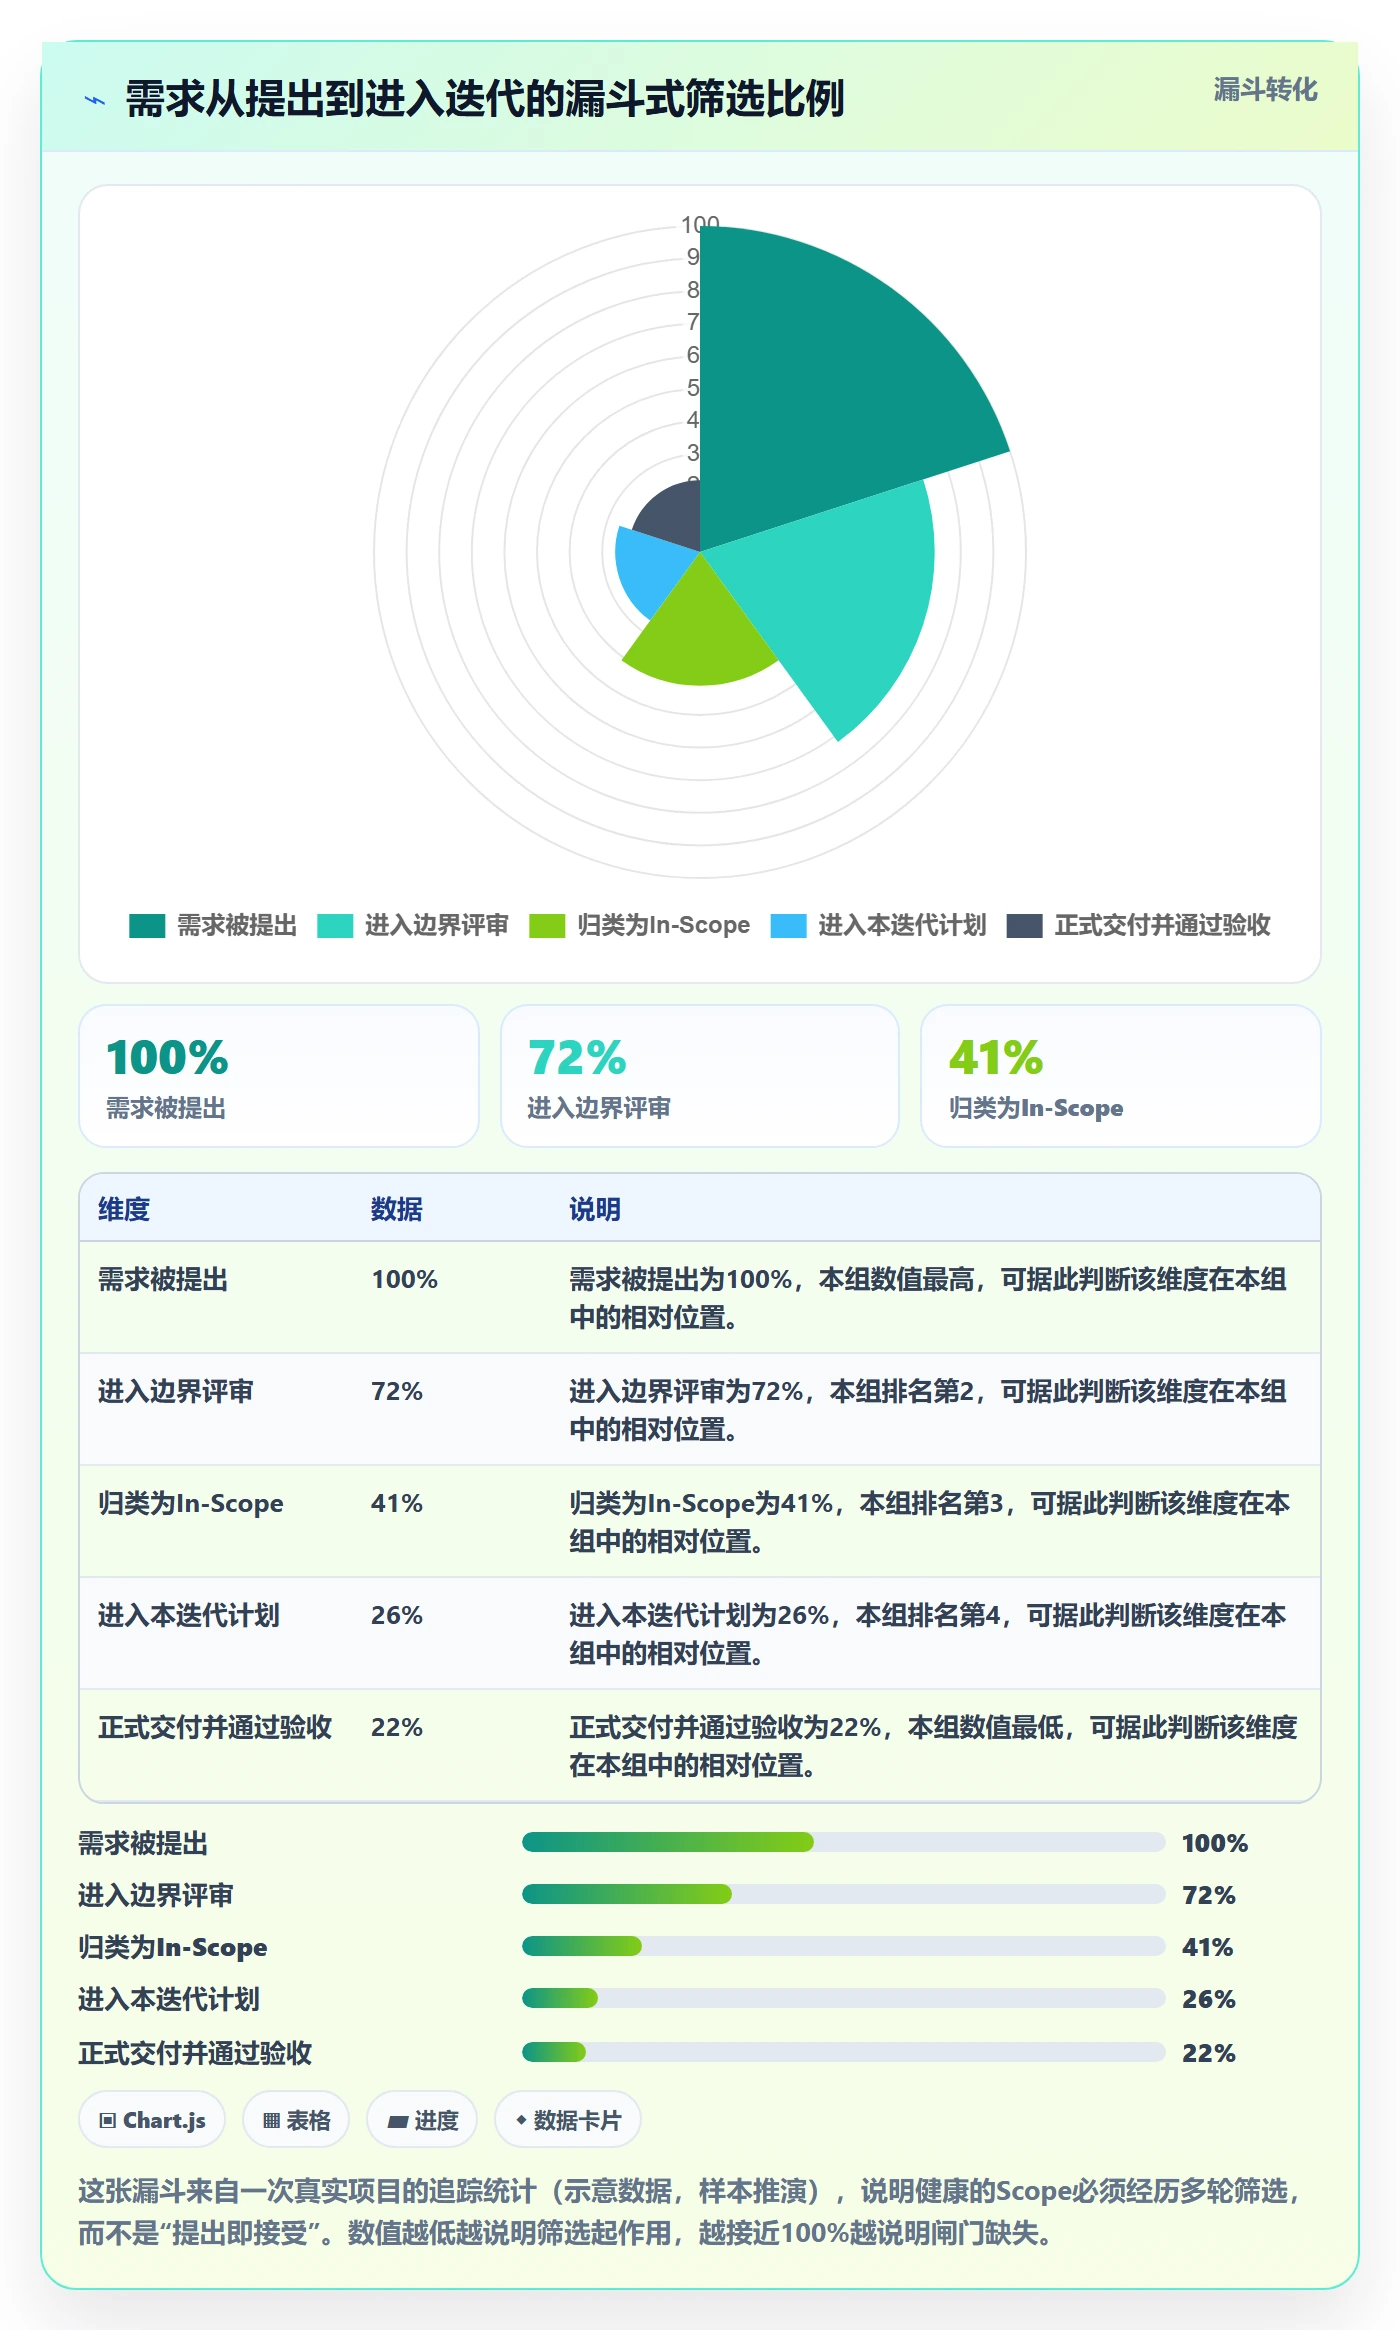This screenshot has width=1400, height=2330.
Task: Toggle the 进入本迭代计划 legend item
Action: pos(878,926)
